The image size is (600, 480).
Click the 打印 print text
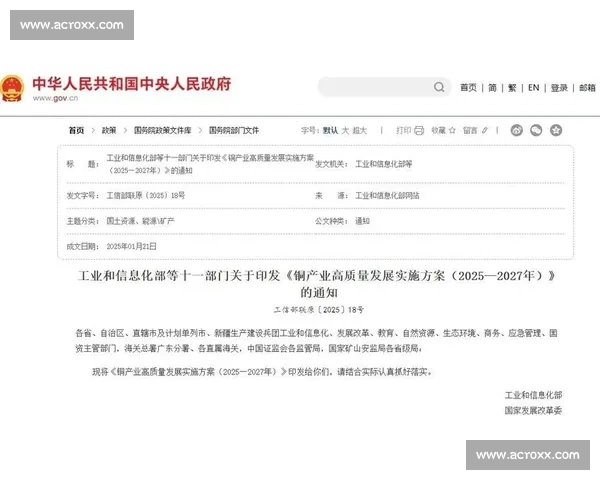coord(403,131)
